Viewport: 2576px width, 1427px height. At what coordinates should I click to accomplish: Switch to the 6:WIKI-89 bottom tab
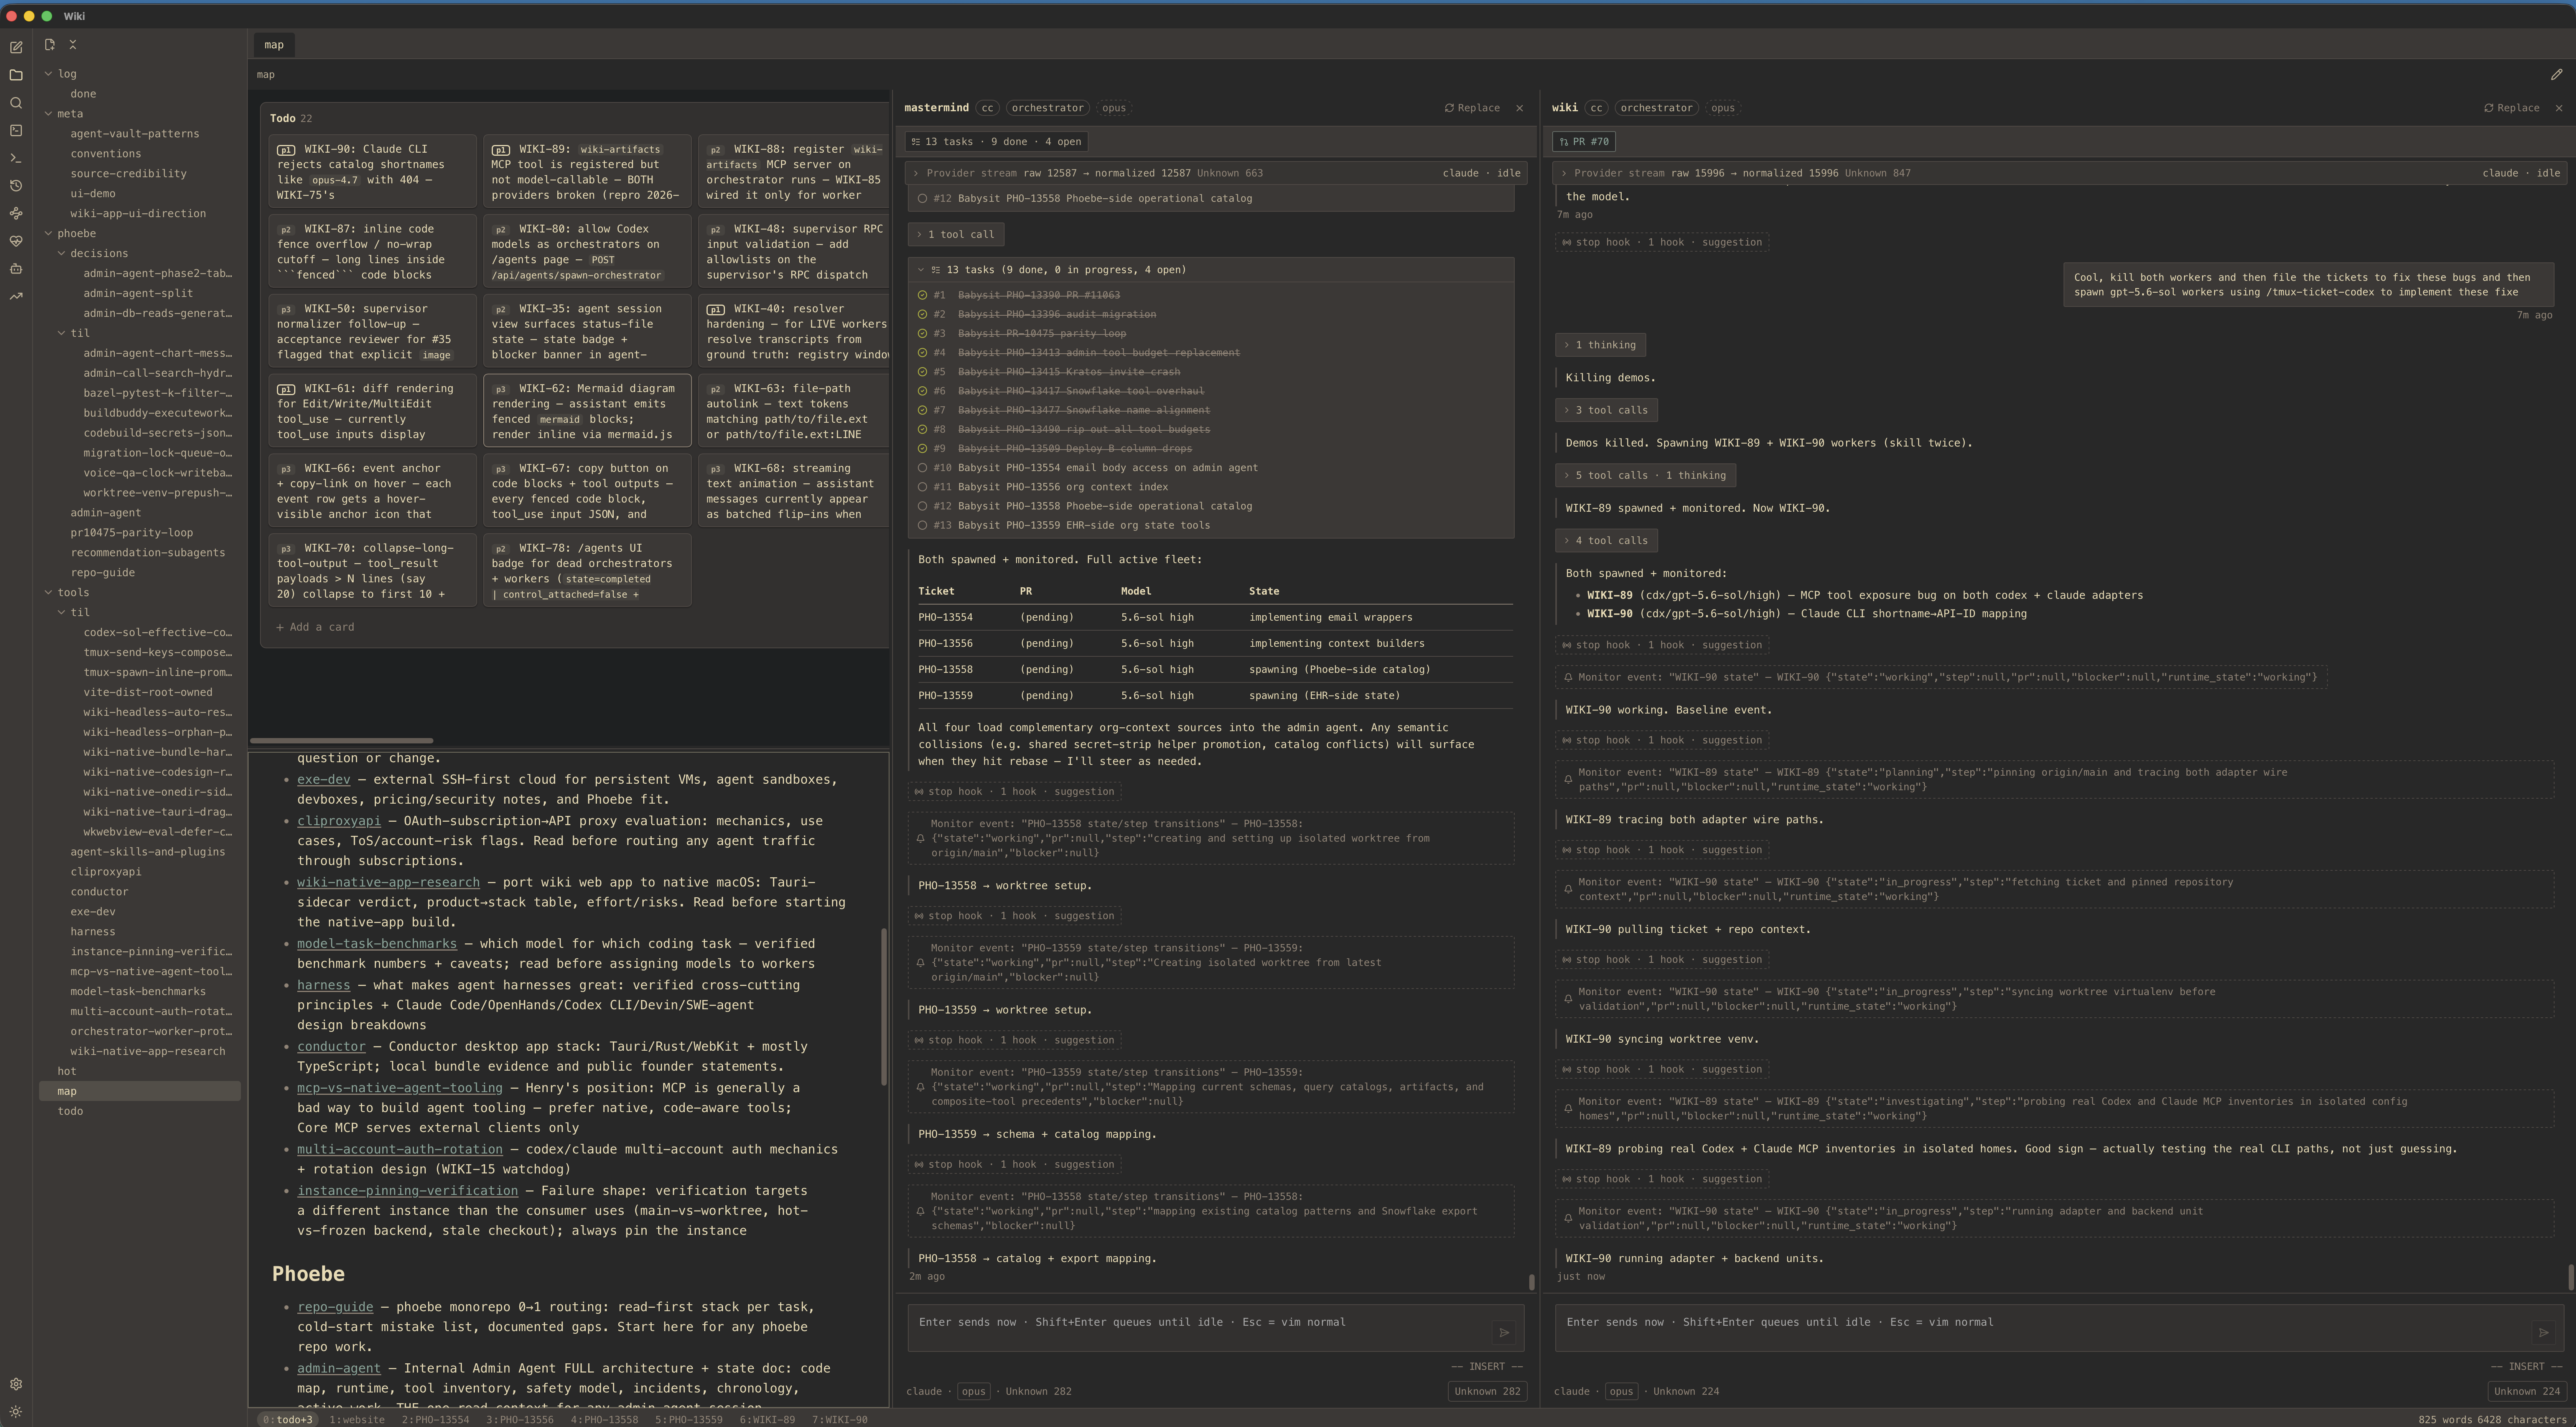point(768,1420)
